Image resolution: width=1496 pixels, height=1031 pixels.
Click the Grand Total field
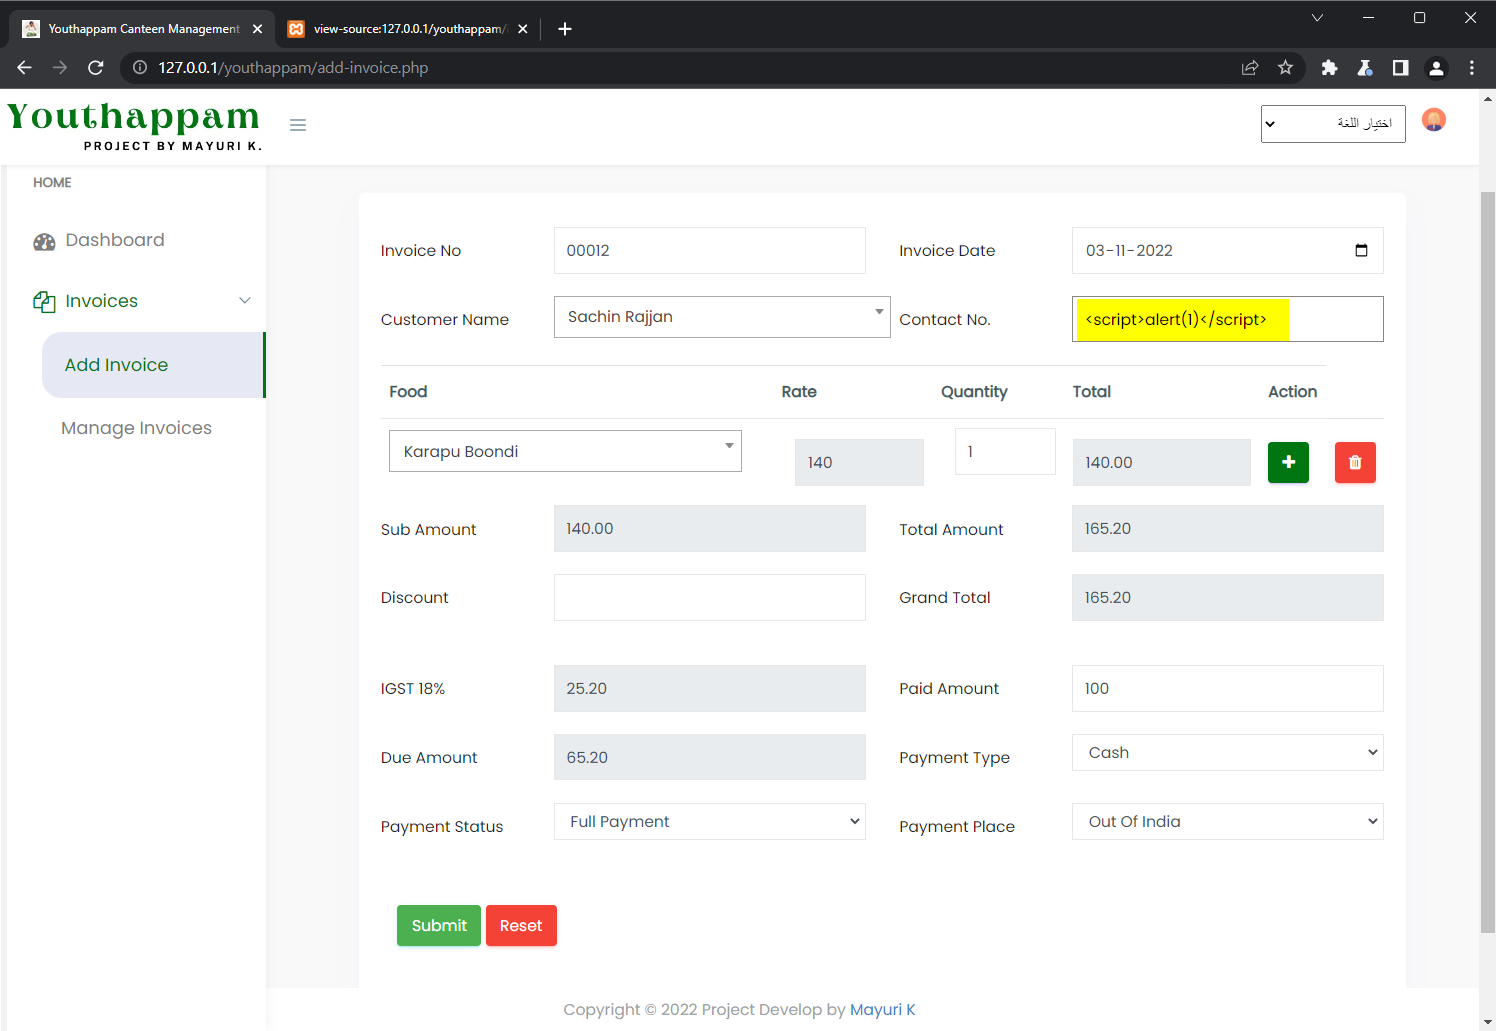pyautogui.click(x=1227, y=597)
